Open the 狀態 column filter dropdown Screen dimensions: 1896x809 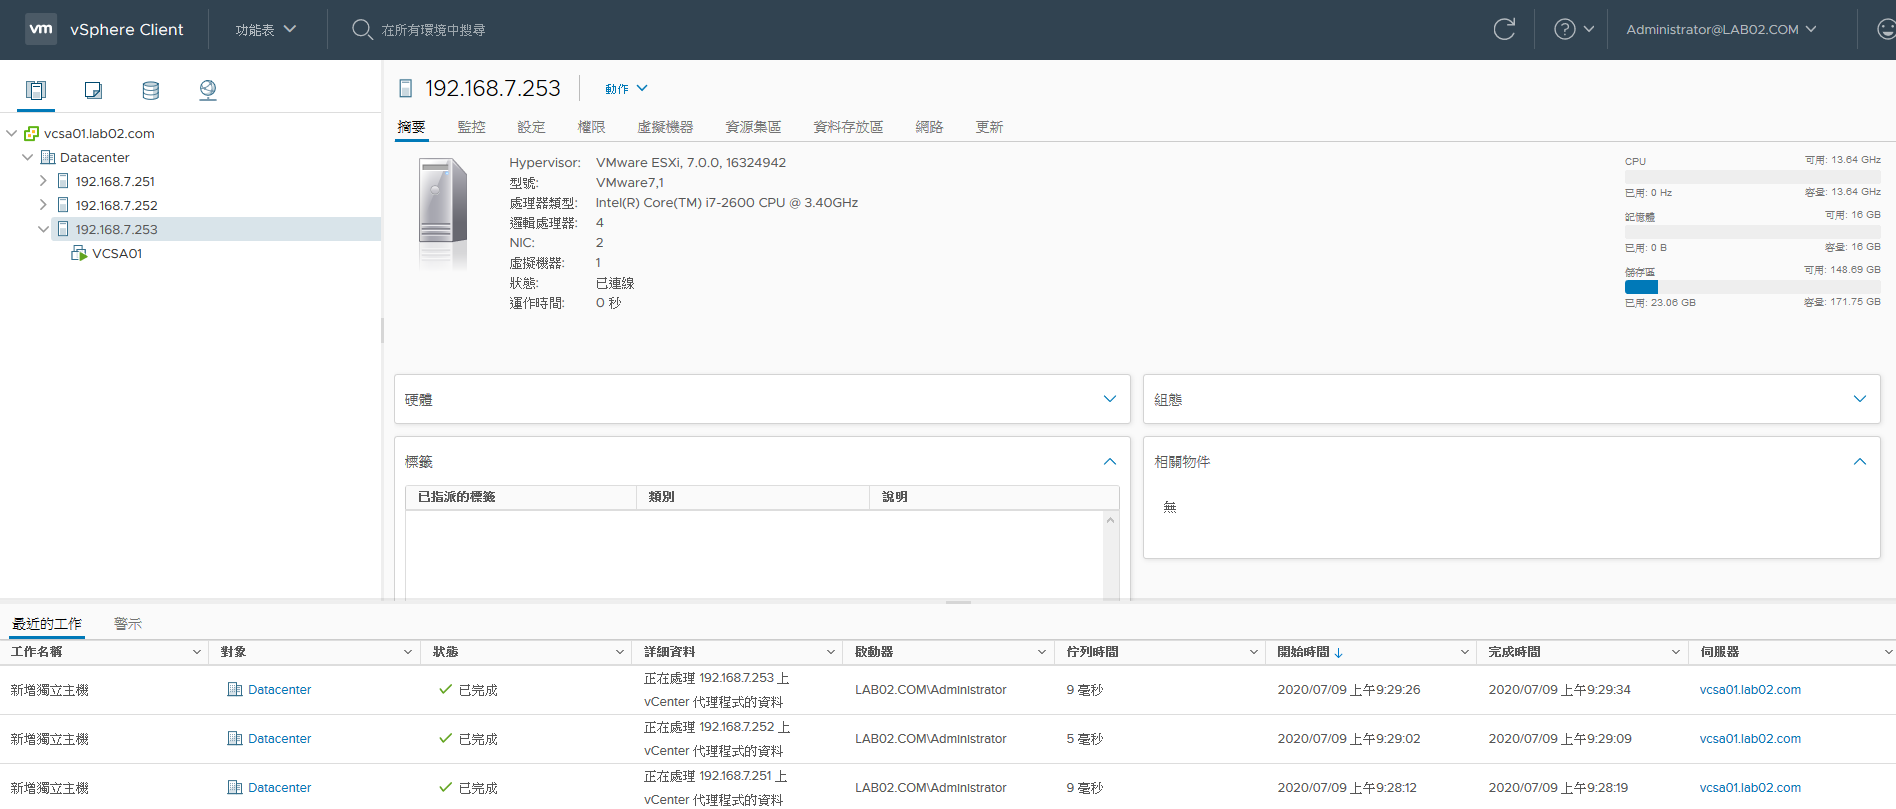pyautogui.click(x=619, y=652)
